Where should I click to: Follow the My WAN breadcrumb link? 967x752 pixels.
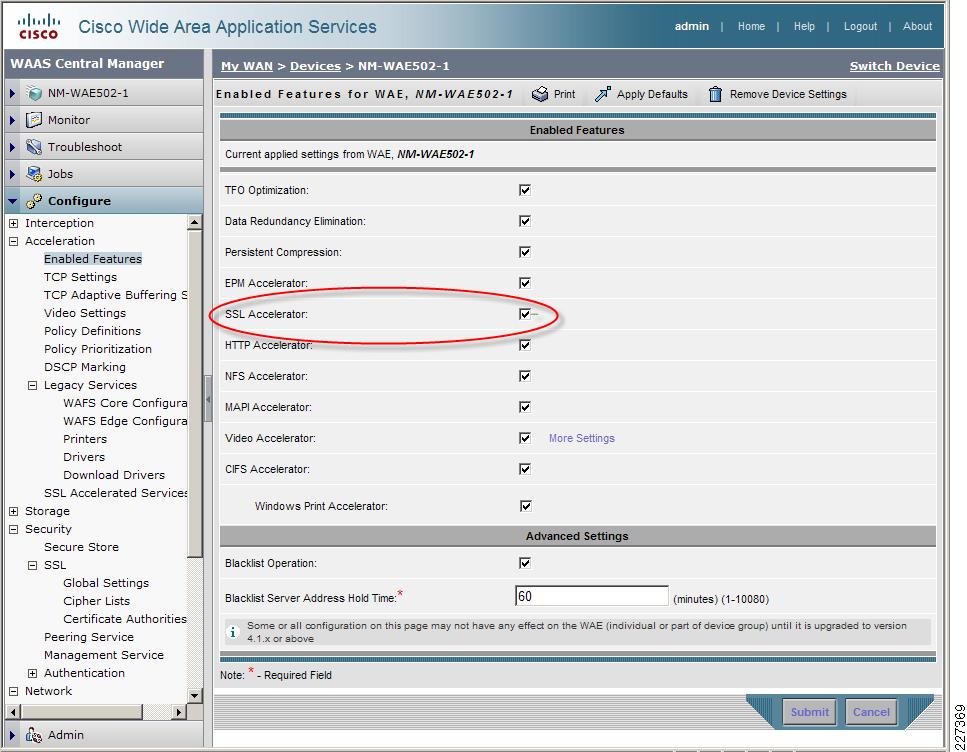click(247, 66)
